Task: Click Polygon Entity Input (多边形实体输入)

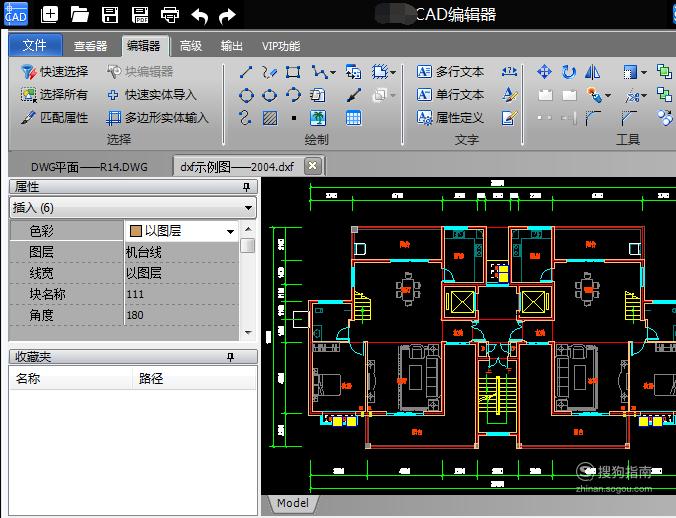Action: (158, 118)
